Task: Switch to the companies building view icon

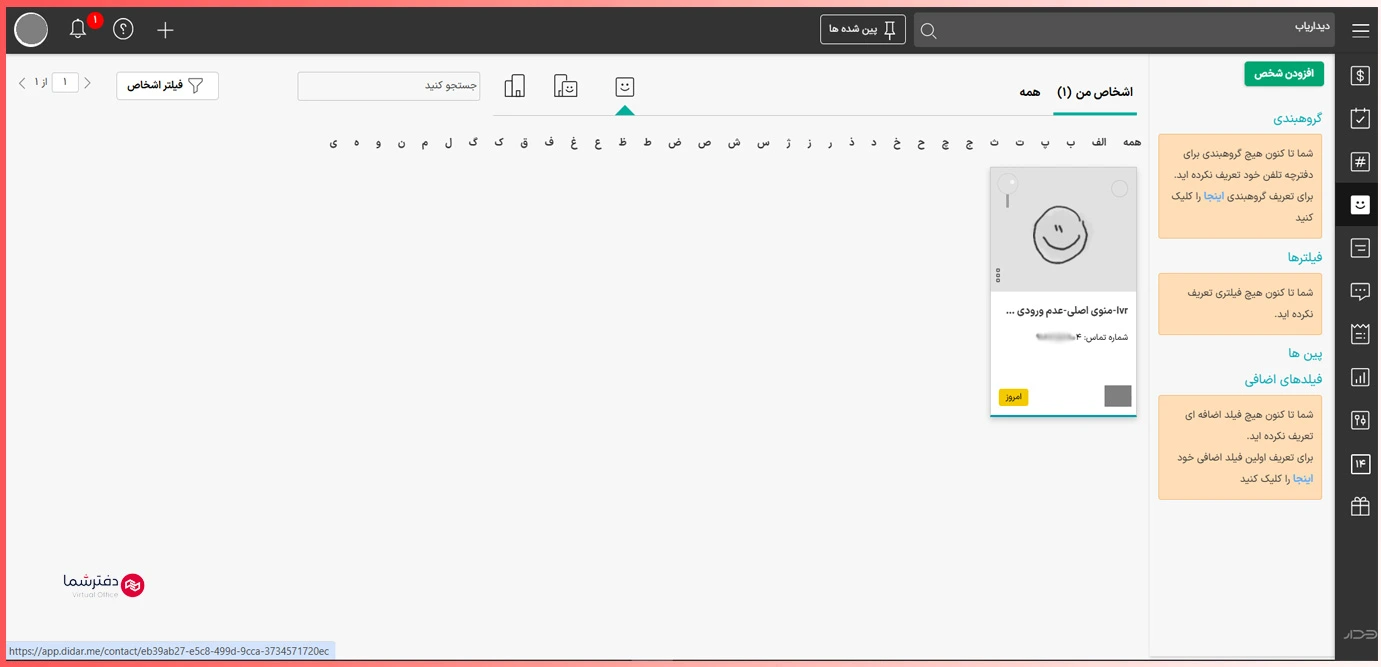Action: tap(515, 86)
